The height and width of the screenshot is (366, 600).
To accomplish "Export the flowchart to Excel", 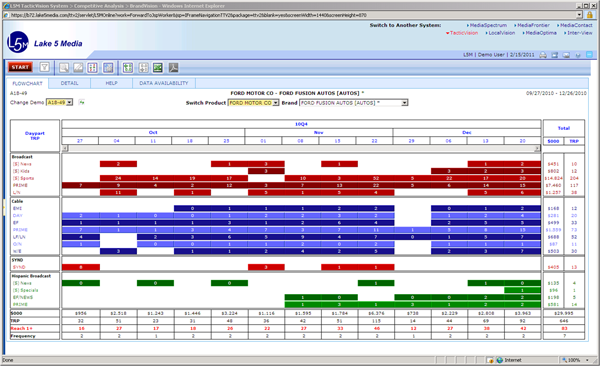I will click(158, 68).
